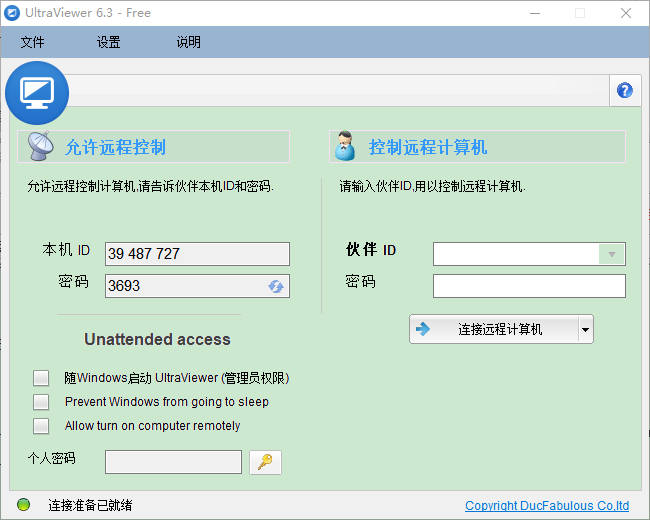The height and width of the screenshot is (520, 650).
Task: Open the 文件 menu
Action: pyautogui.click(x=32, y=42)
